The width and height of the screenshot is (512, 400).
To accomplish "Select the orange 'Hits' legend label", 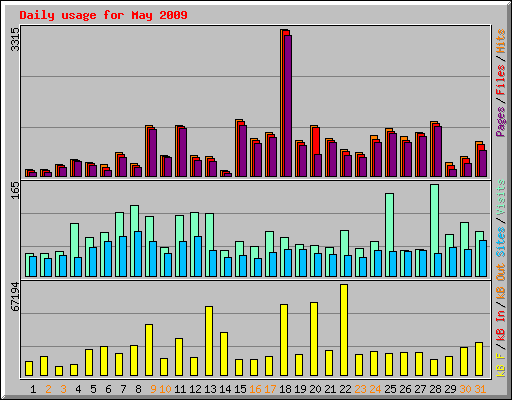I will (501, 41).
